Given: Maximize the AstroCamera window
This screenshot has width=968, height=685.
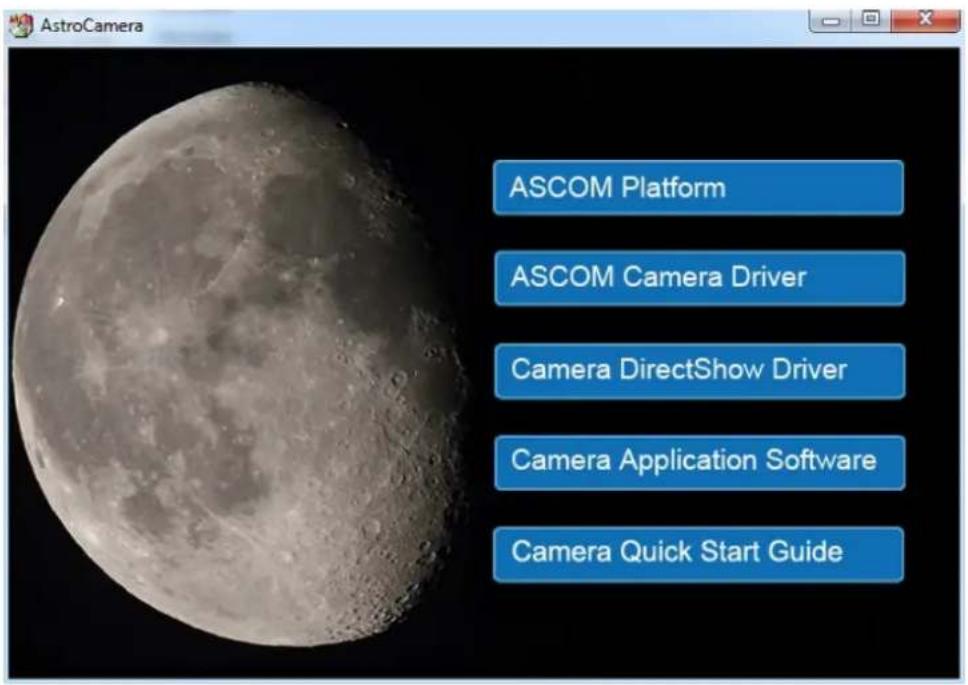Looking at the screenshot, I should point(871,20).
